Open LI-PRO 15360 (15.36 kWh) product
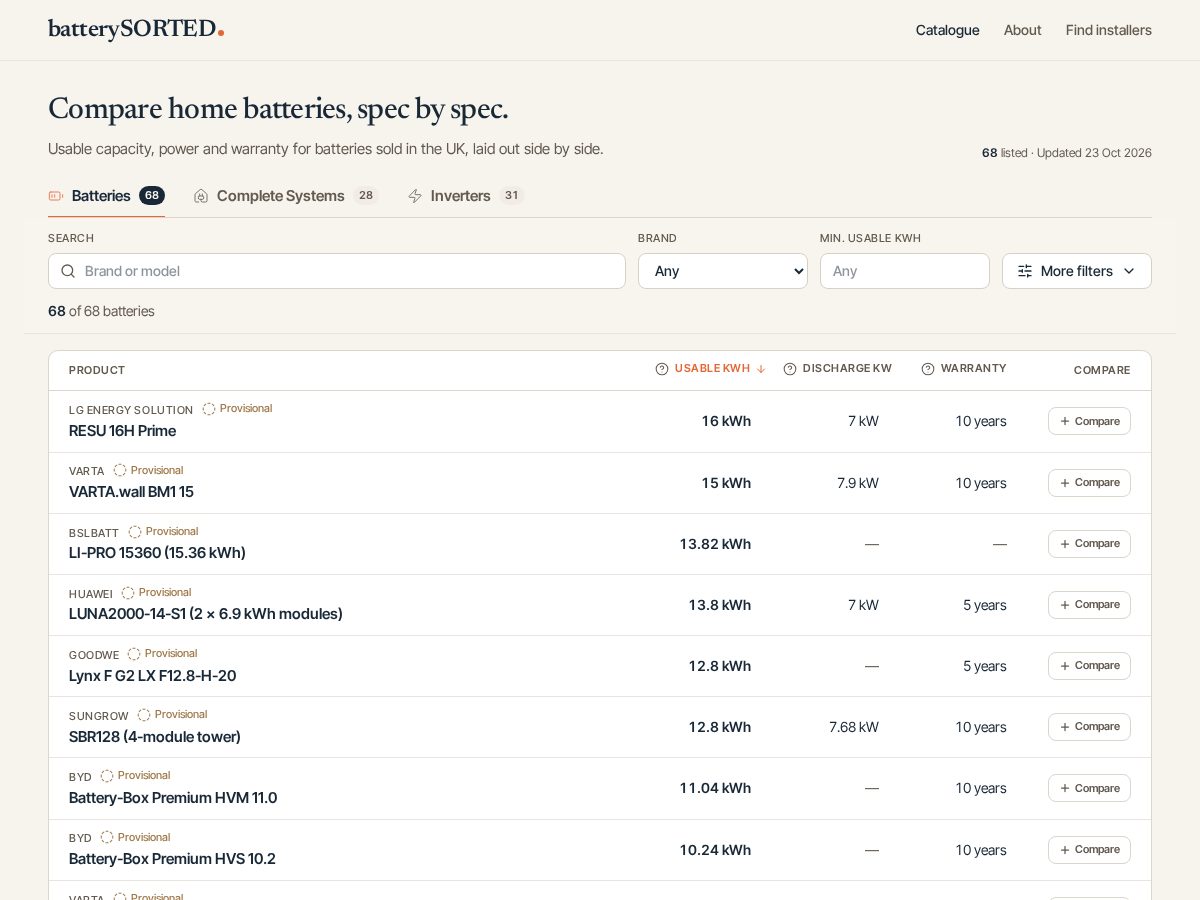 click(x=157, y=553)
